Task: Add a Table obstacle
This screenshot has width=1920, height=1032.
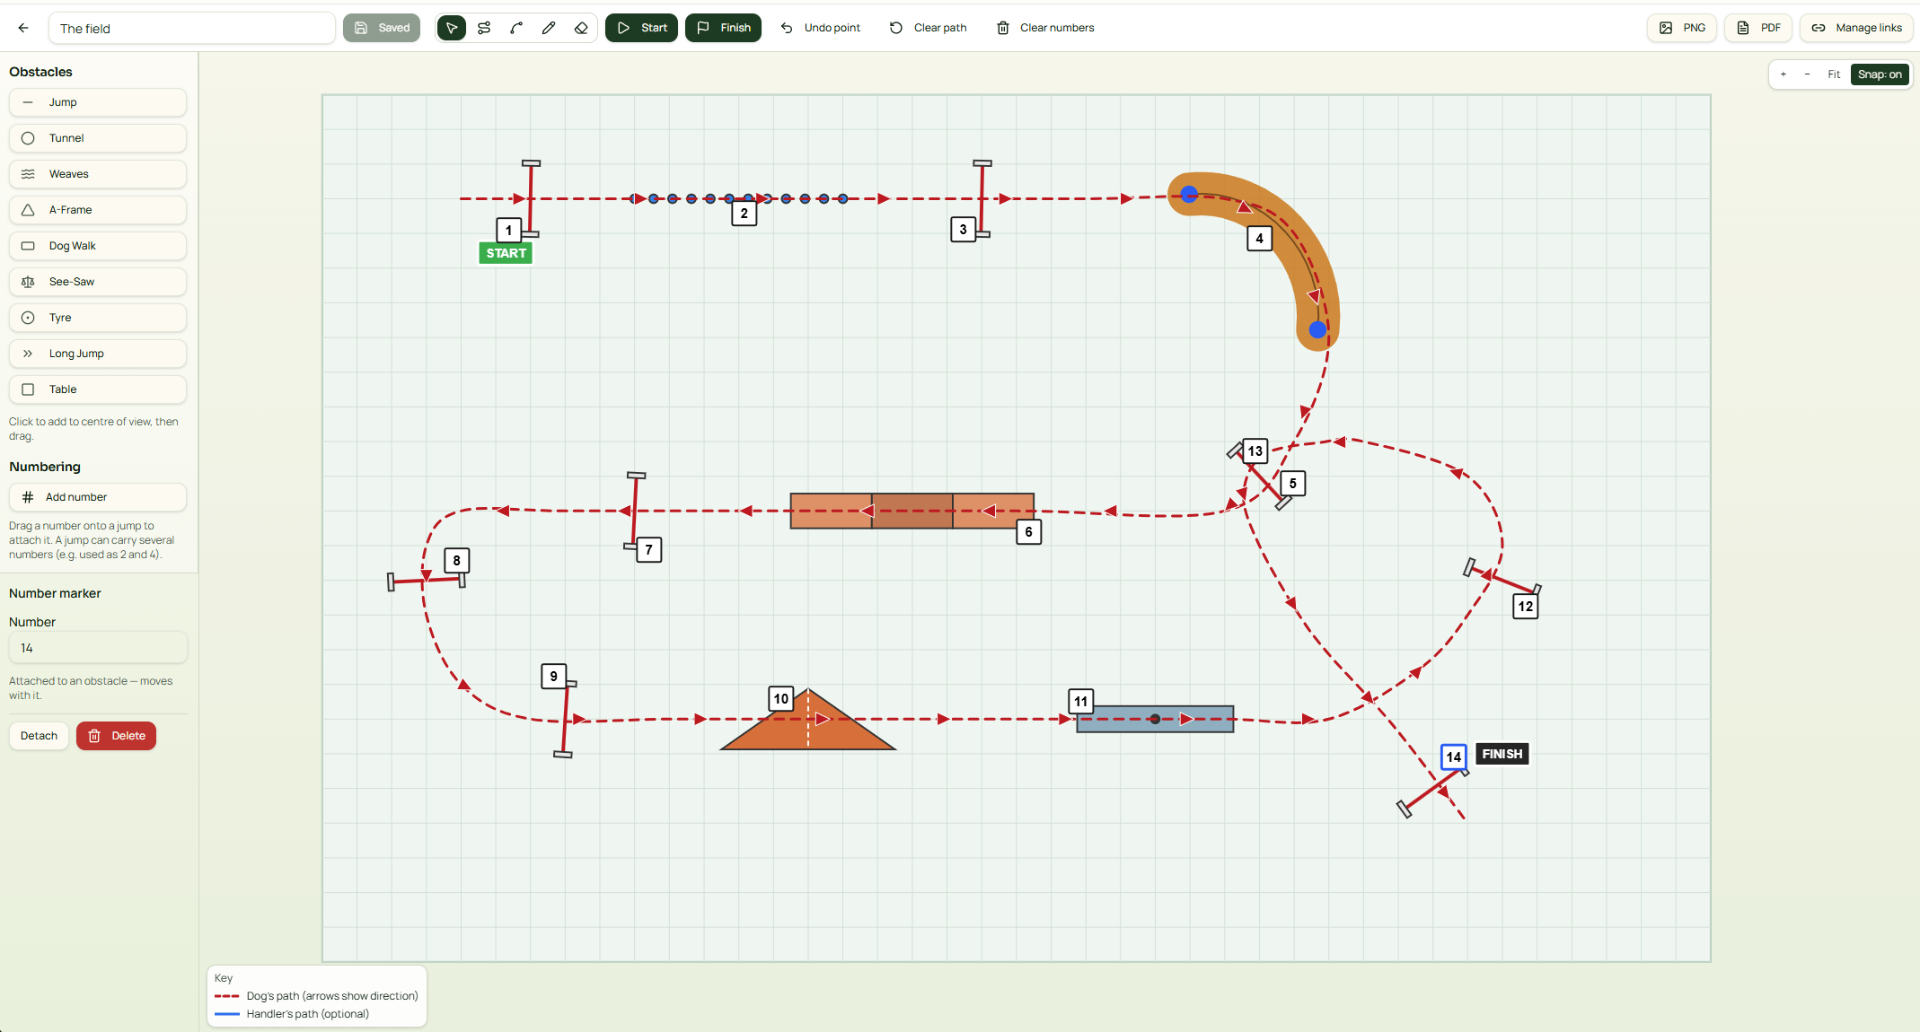Action: (98, 390)
